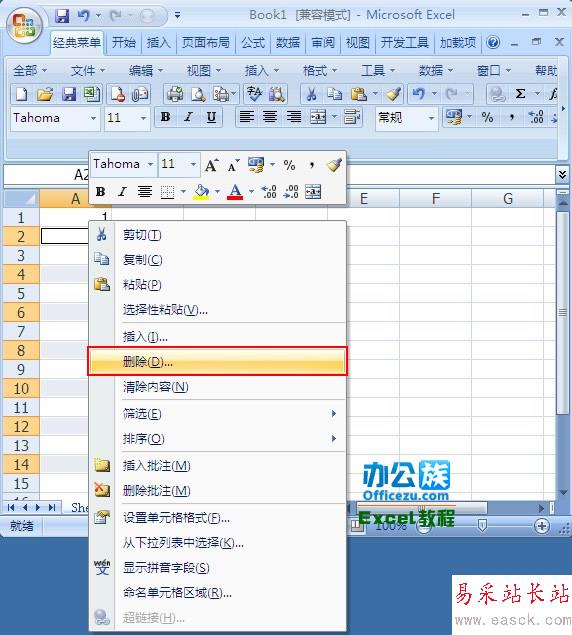Open the 格式 classic menu
This screenshot has height=635, width=572.
[x=320, y=71]
